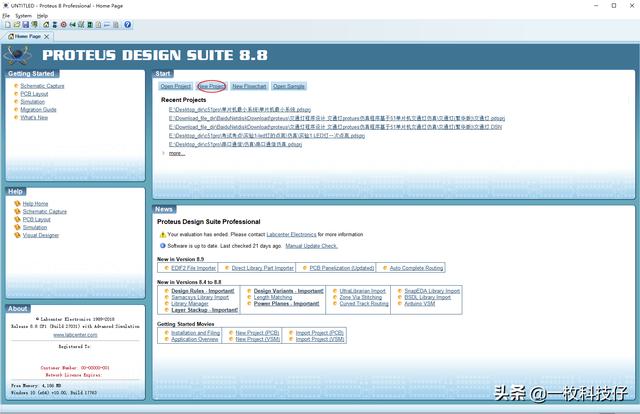Open Application Overview movie link
Image resolution: width=640 pixels, height=414 pixels.
click(194, 339)
